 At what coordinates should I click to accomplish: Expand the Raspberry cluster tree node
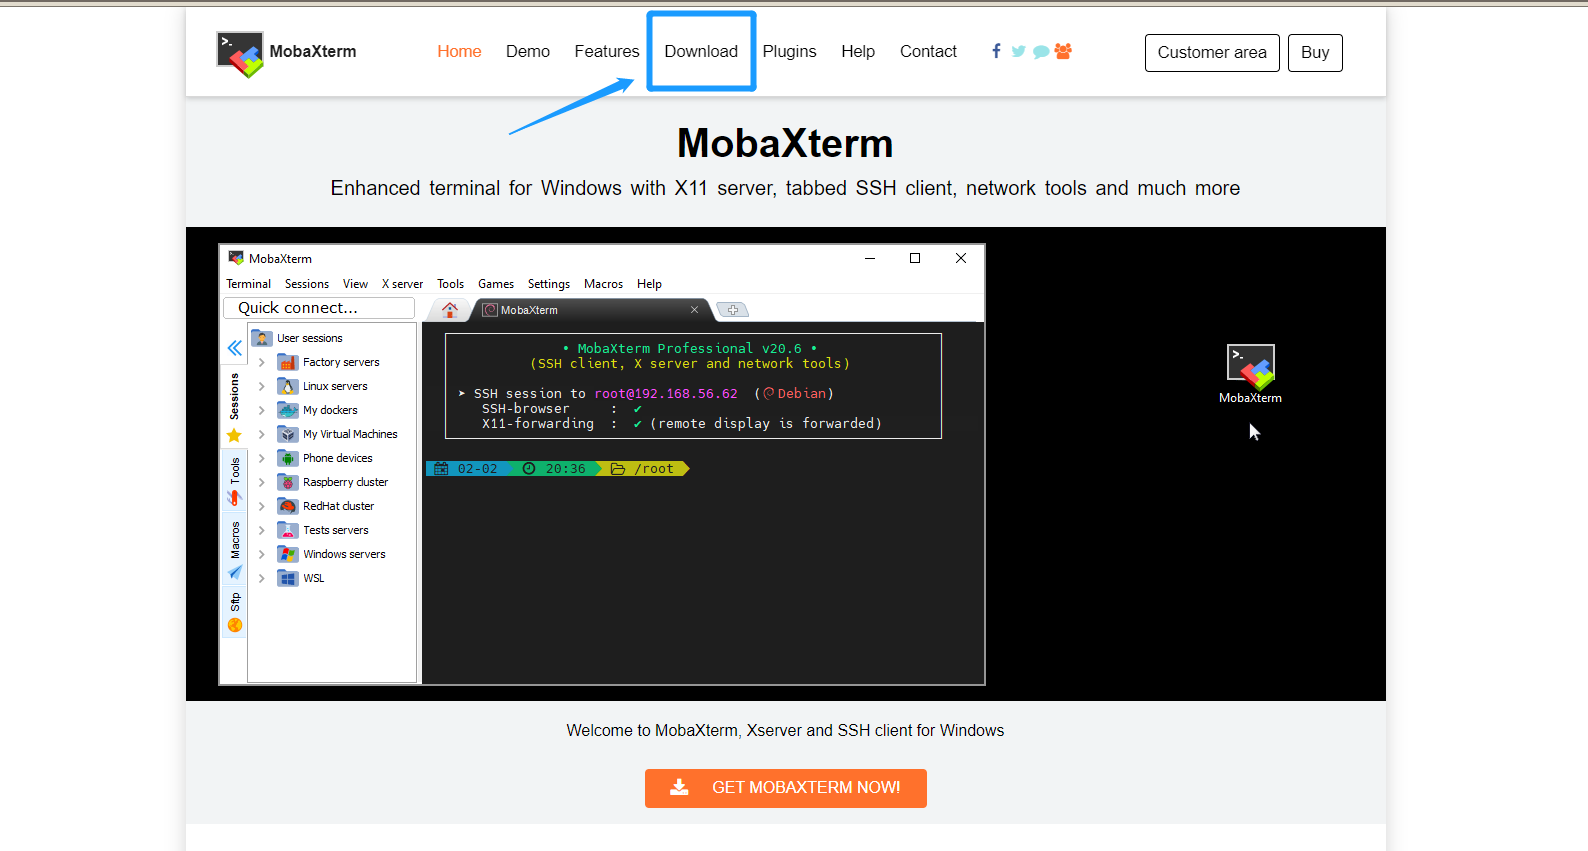261,482
